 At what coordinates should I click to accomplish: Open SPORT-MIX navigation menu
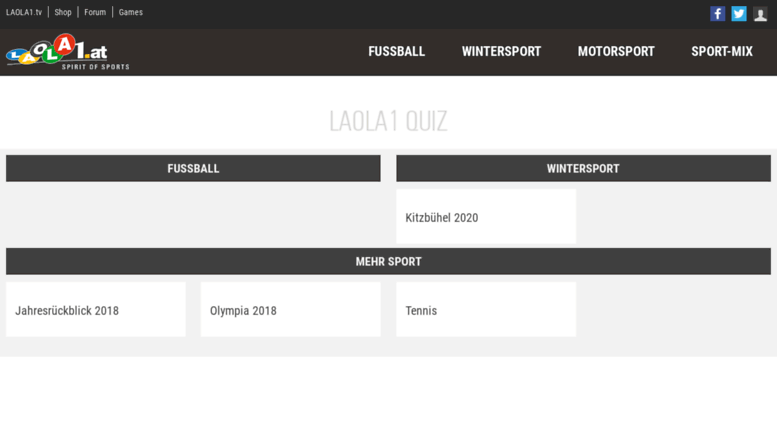pos(722,52)
